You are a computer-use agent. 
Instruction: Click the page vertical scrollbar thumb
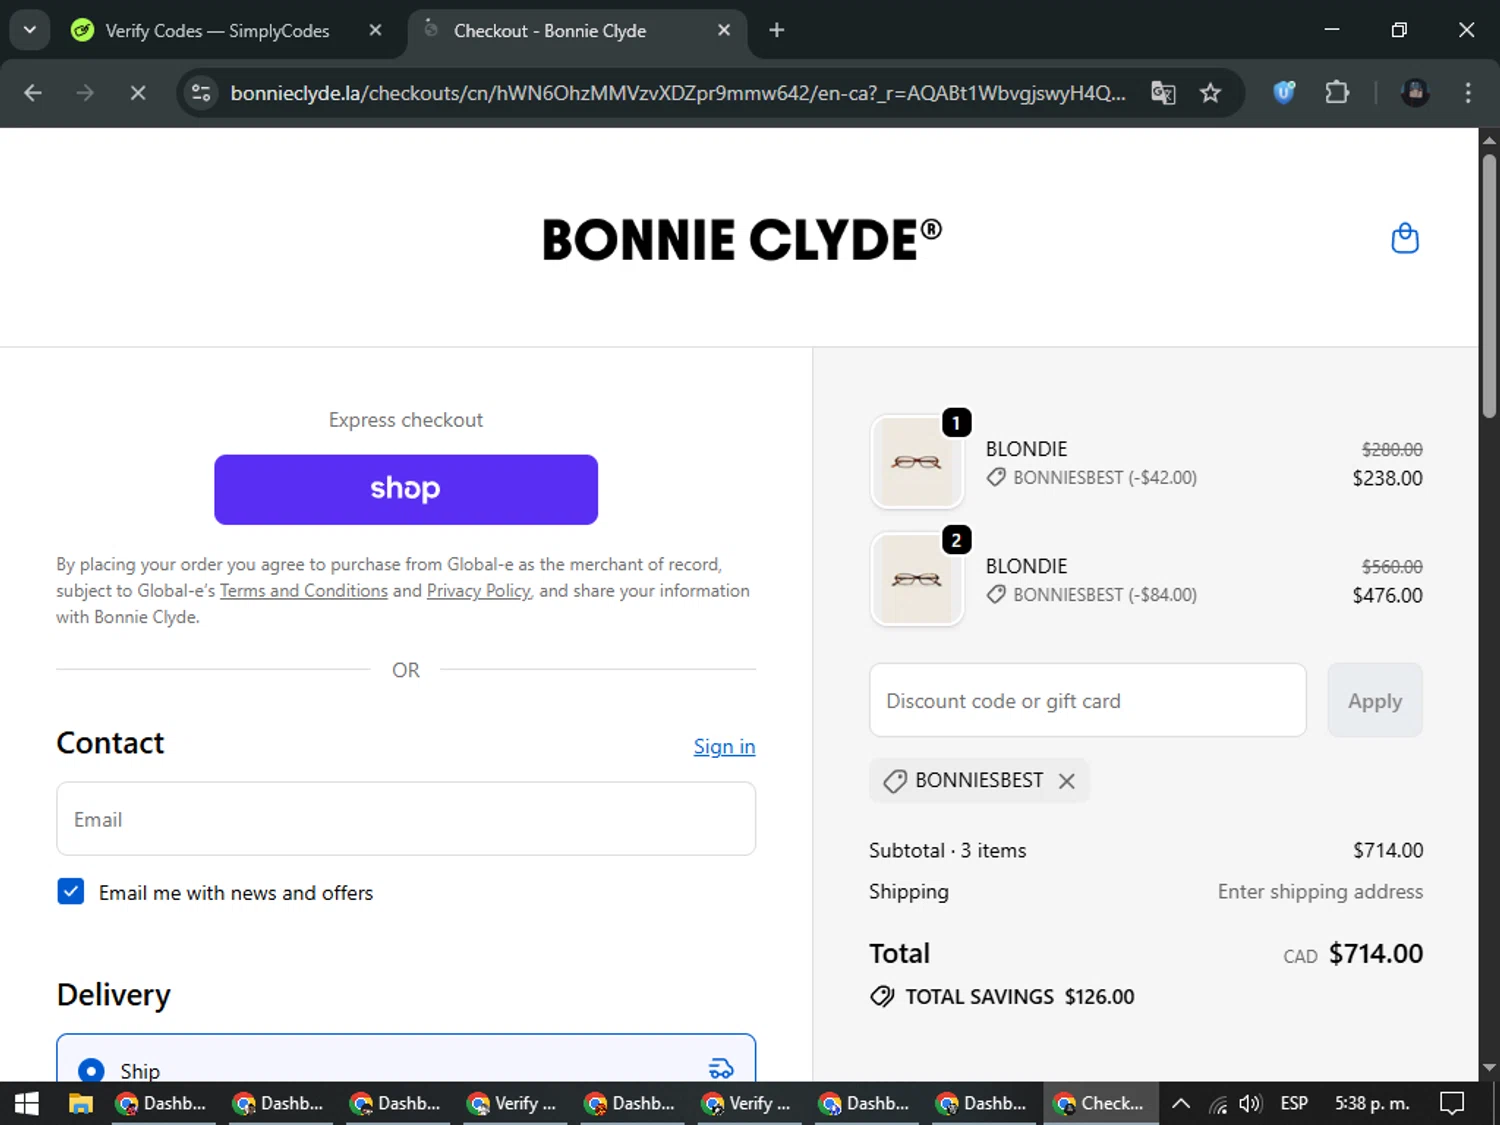pyautogui.click(x=1489, y=285)
